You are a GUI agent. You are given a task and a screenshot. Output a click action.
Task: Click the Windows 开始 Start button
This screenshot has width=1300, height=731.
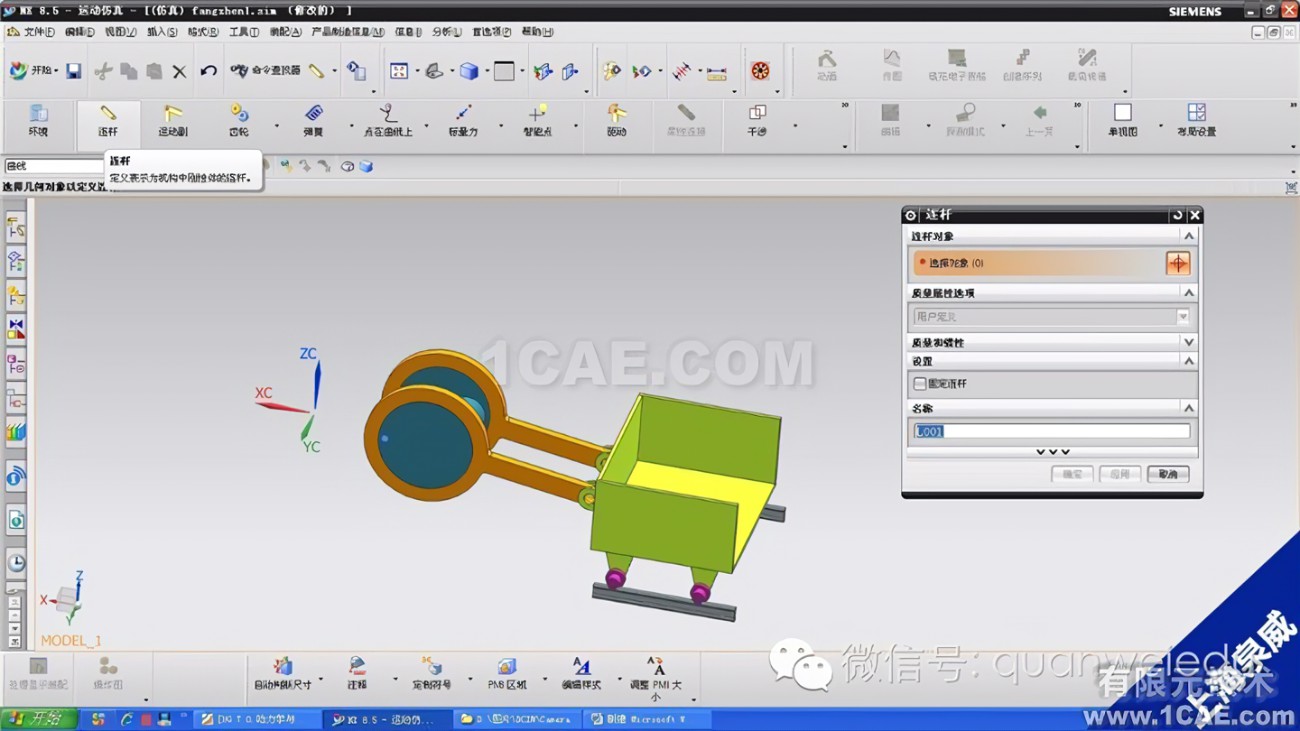pos(38,719)
